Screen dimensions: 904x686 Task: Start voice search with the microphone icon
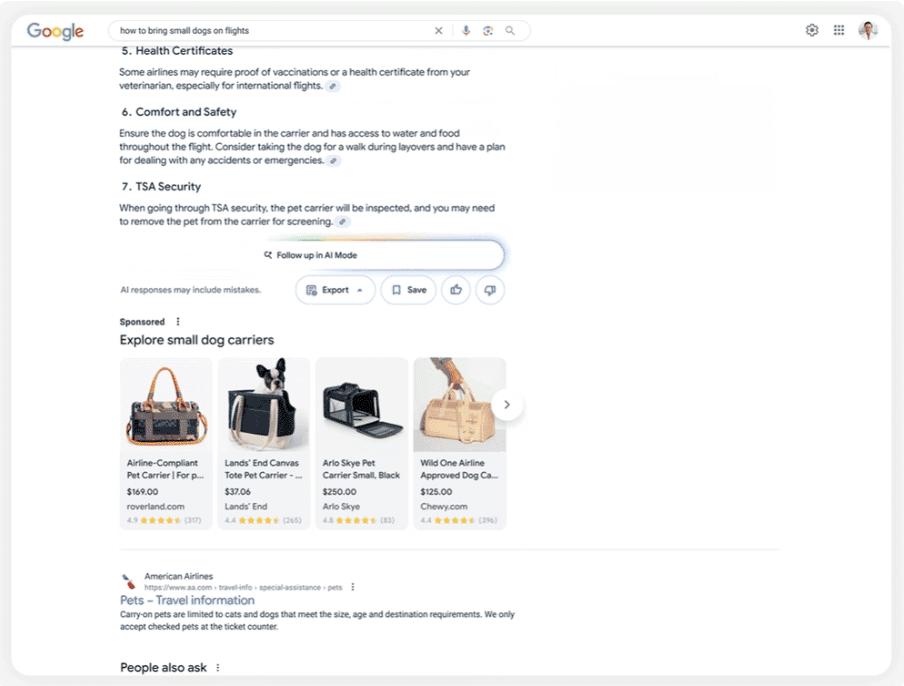click(466, 31)
